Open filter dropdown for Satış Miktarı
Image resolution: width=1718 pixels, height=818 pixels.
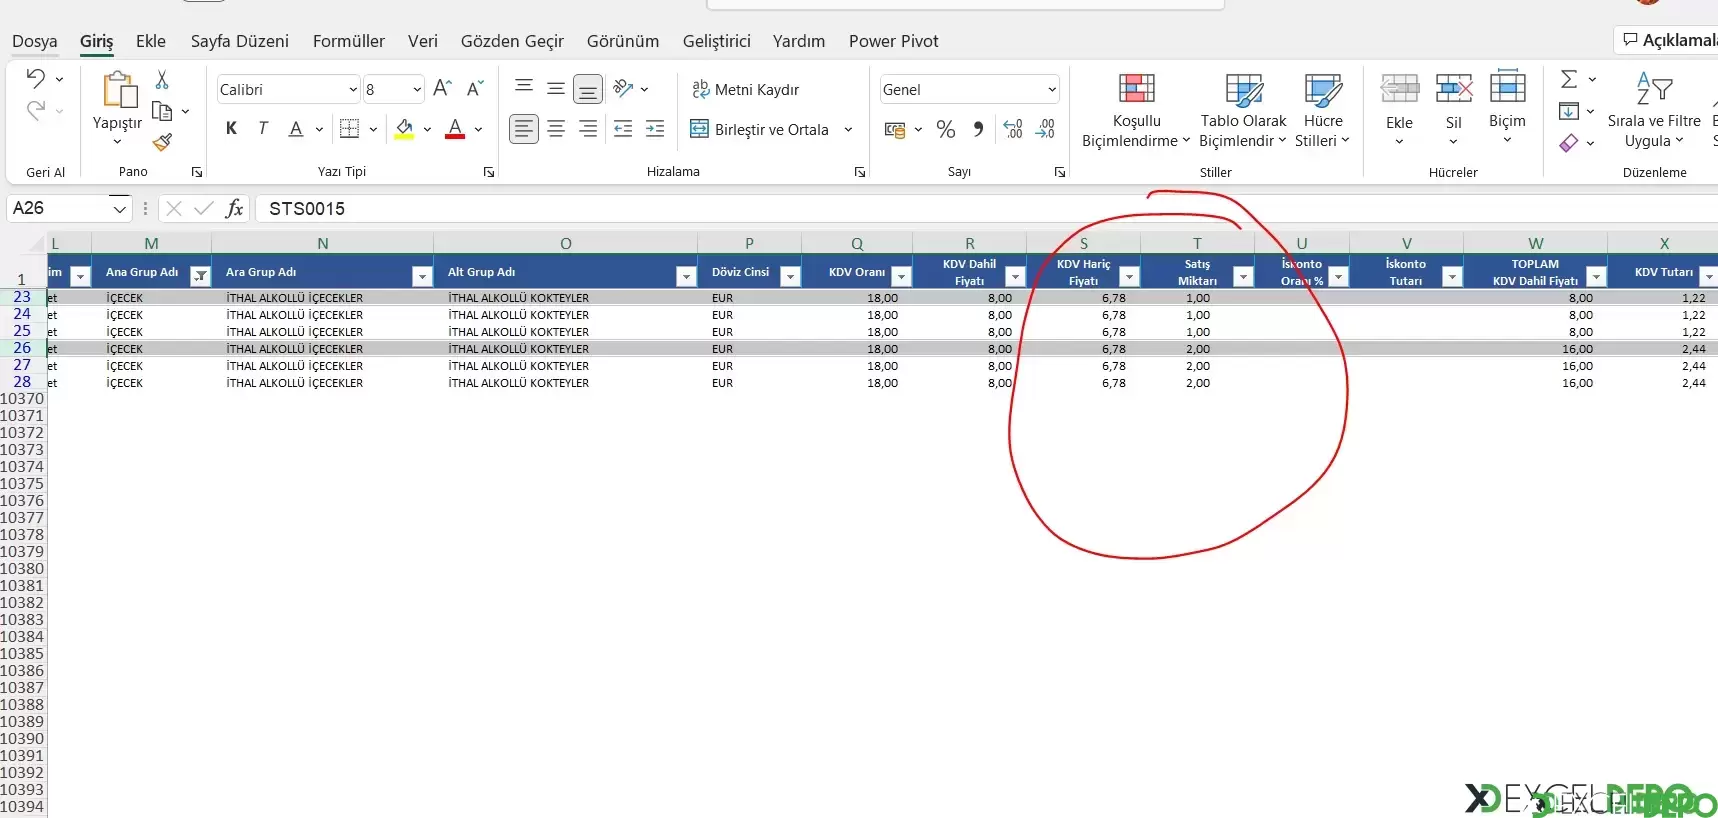pos(1243,277)
